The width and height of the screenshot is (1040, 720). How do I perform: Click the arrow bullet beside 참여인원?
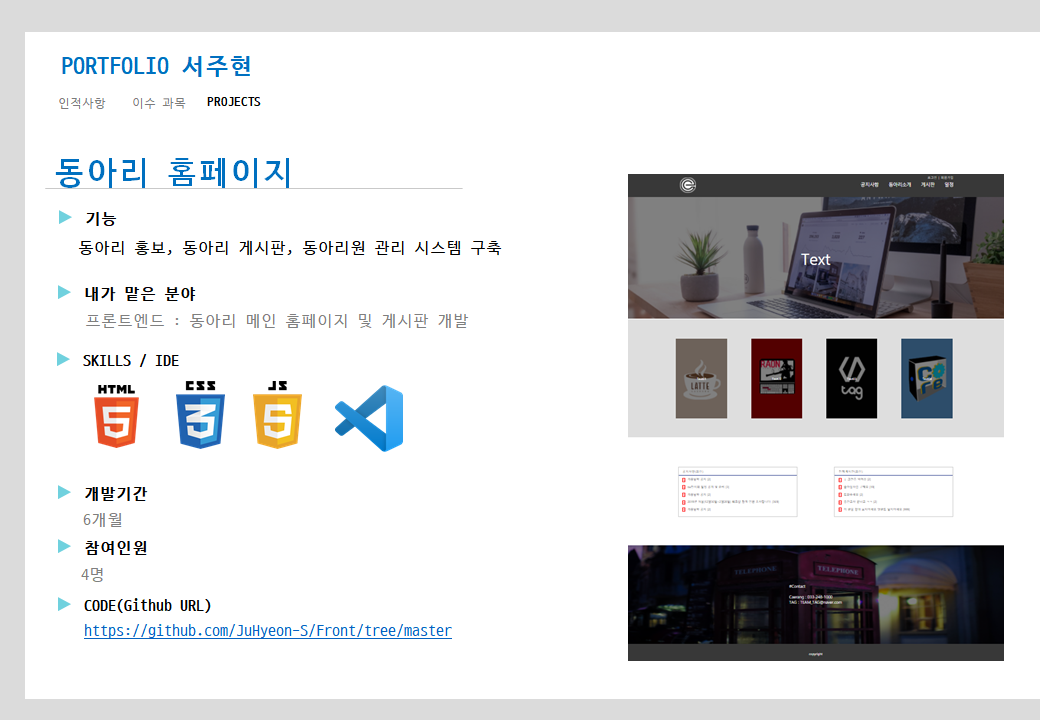click(x=64, y=546)
